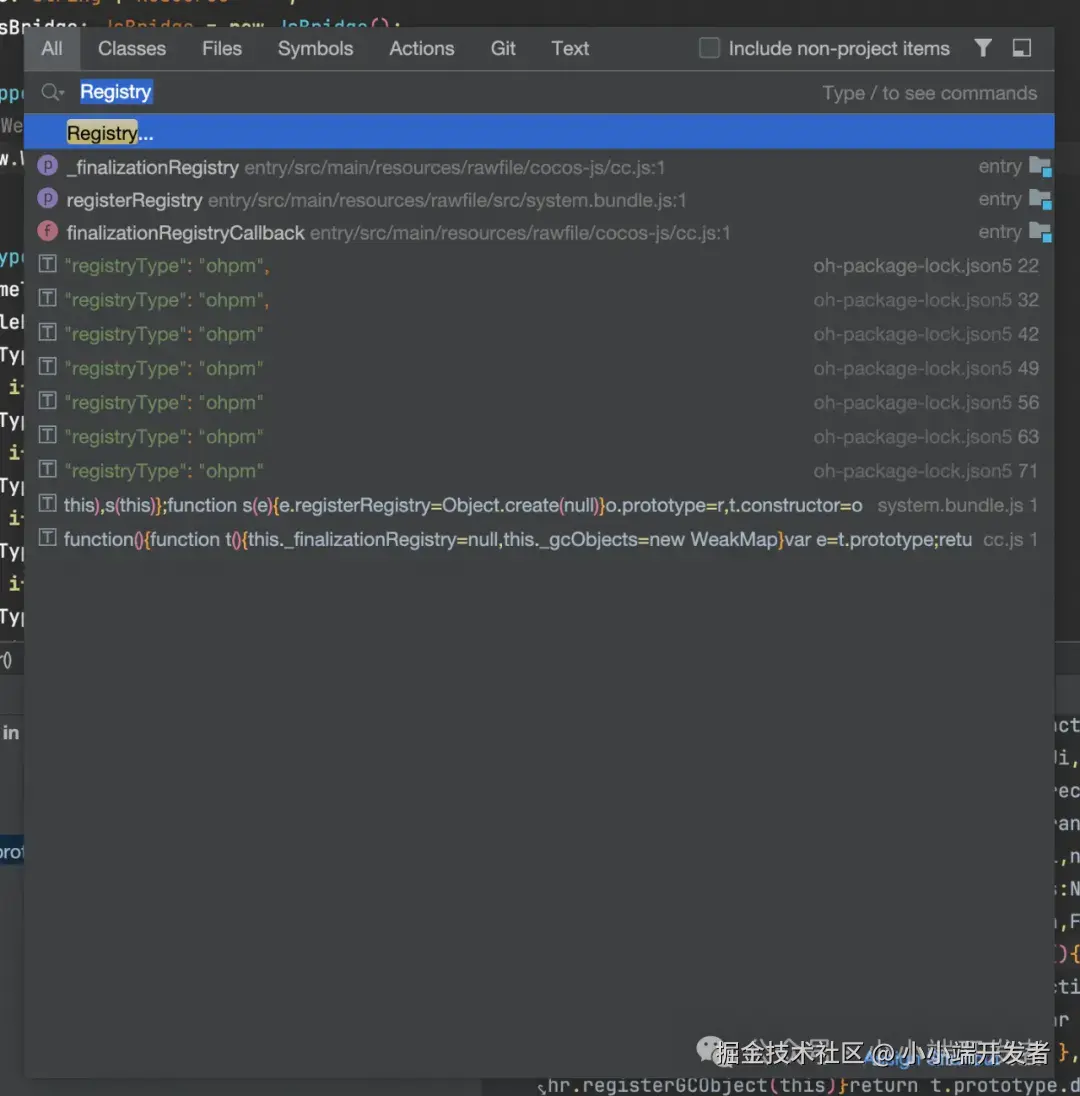Open cc.js _finalizationRegistry text match

pos(539,540)
